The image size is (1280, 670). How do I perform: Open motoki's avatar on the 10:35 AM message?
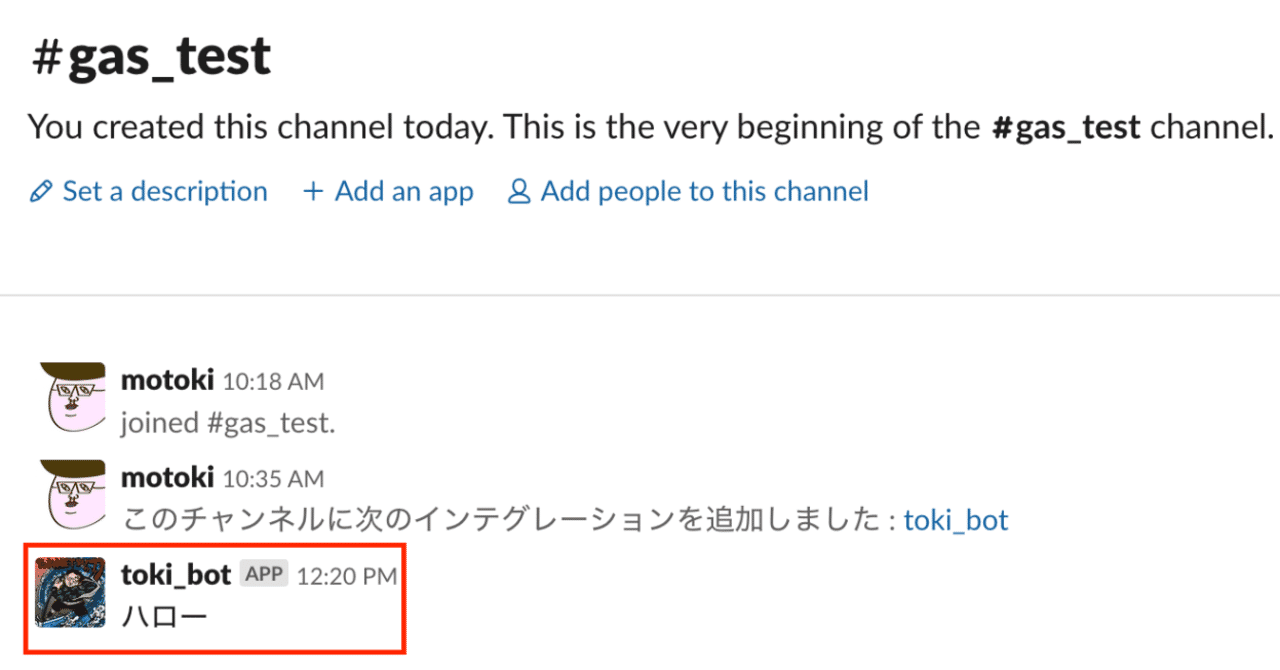[72, 495]
